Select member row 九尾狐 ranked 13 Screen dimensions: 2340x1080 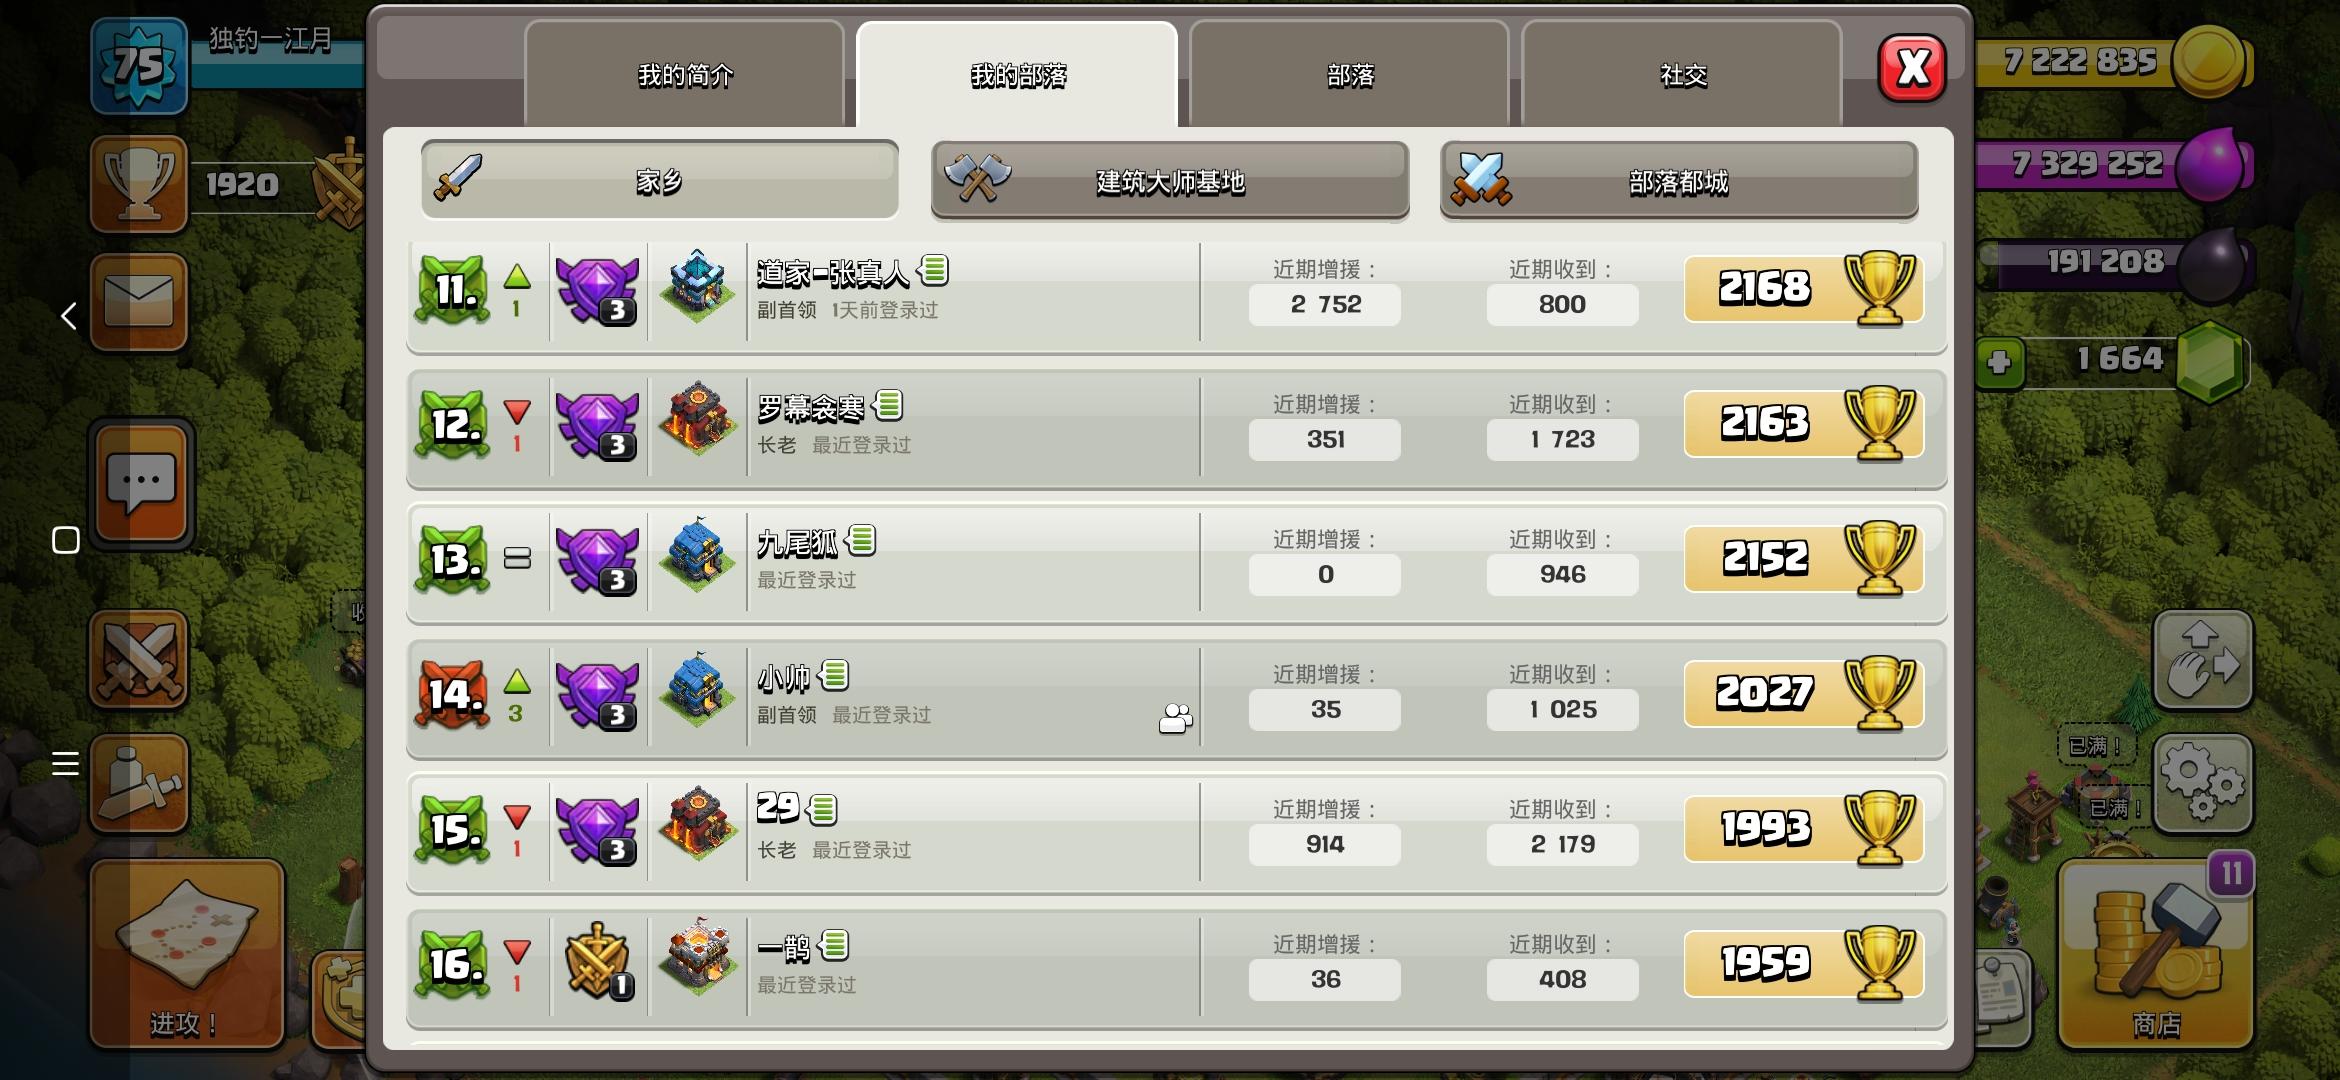click(x=1176, y=563)
